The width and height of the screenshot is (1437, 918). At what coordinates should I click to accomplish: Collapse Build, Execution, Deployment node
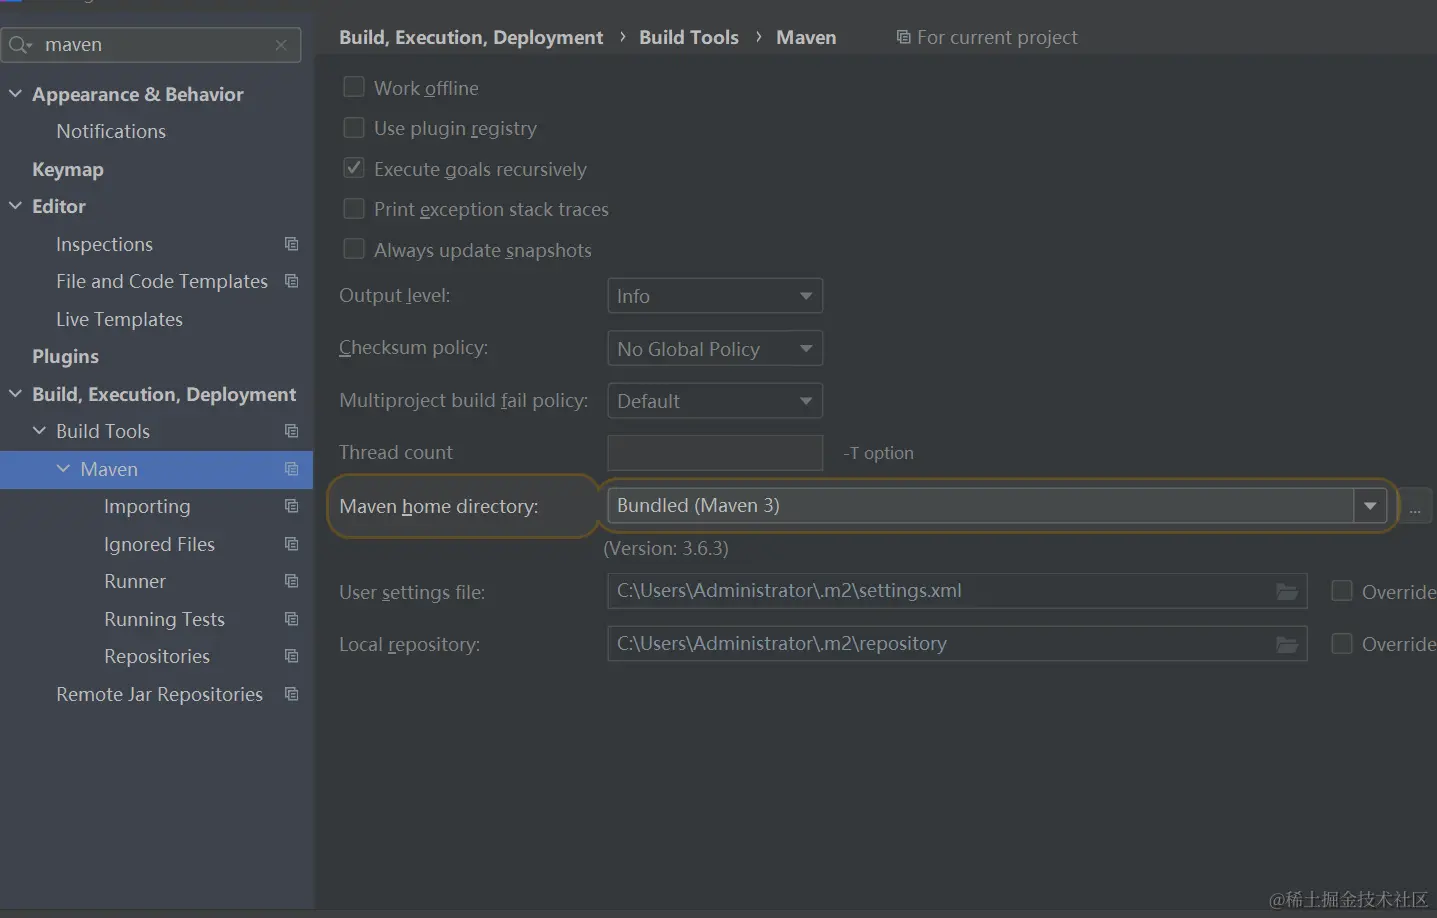15,394
